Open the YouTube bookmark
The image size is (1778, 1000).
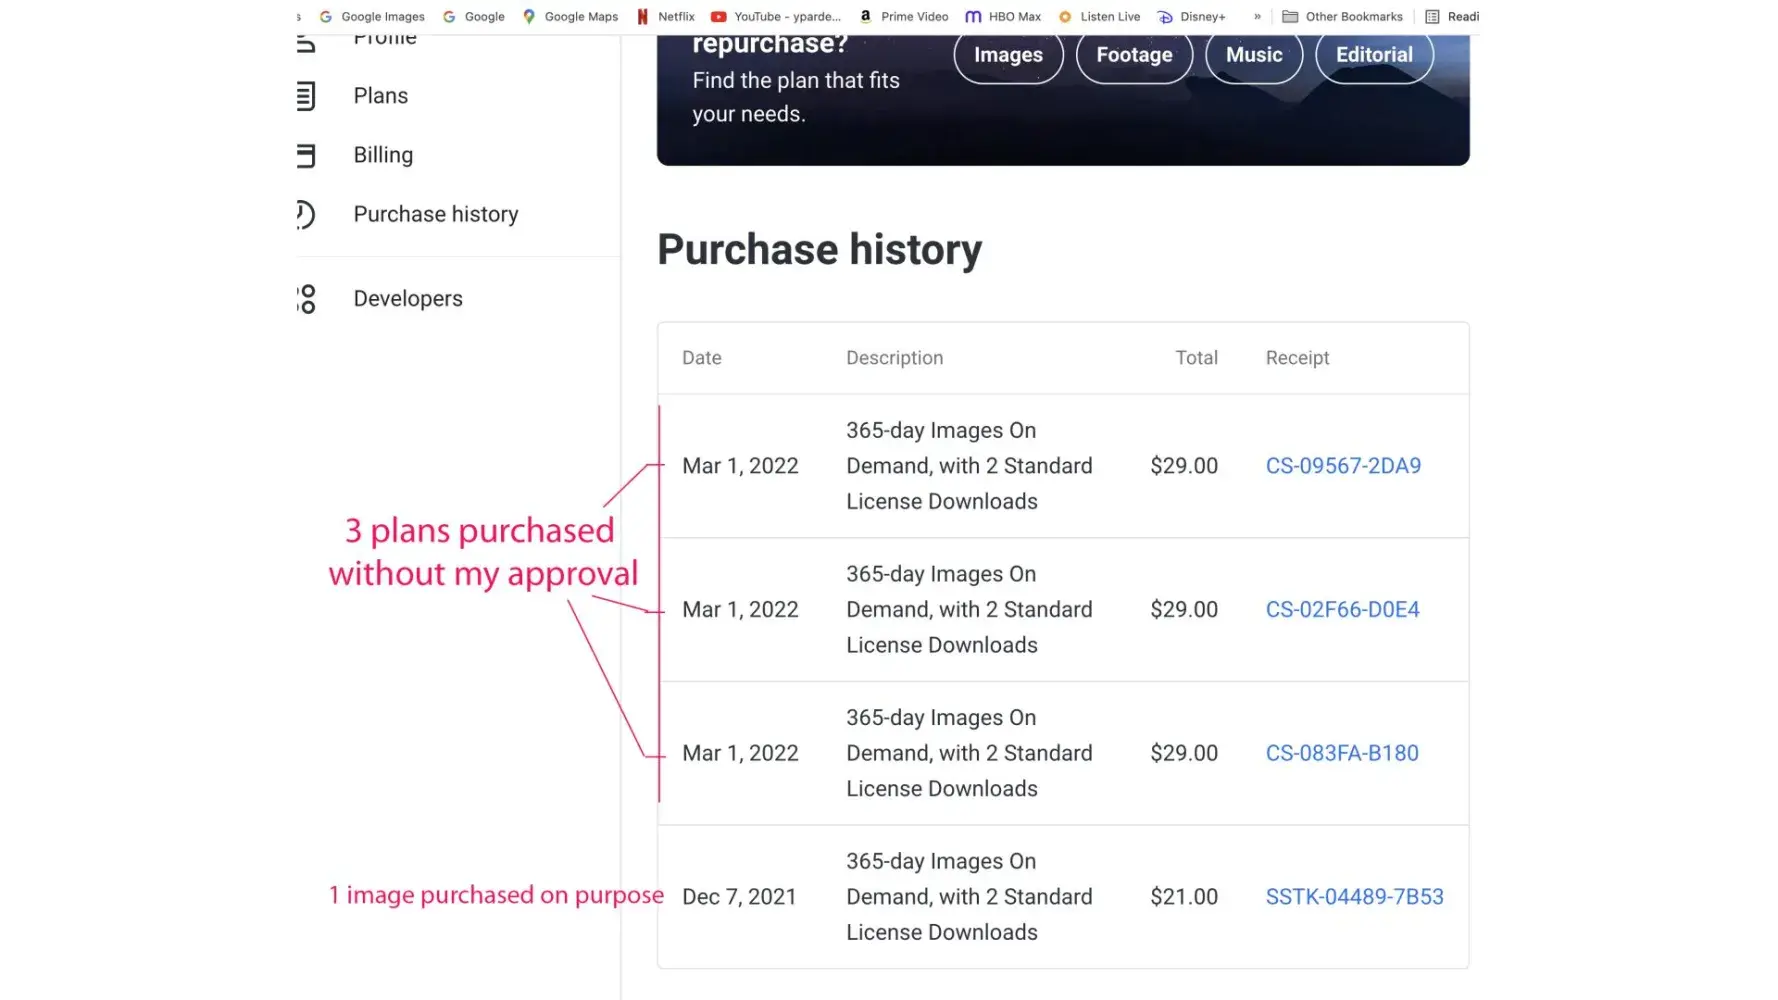[776, 17]
